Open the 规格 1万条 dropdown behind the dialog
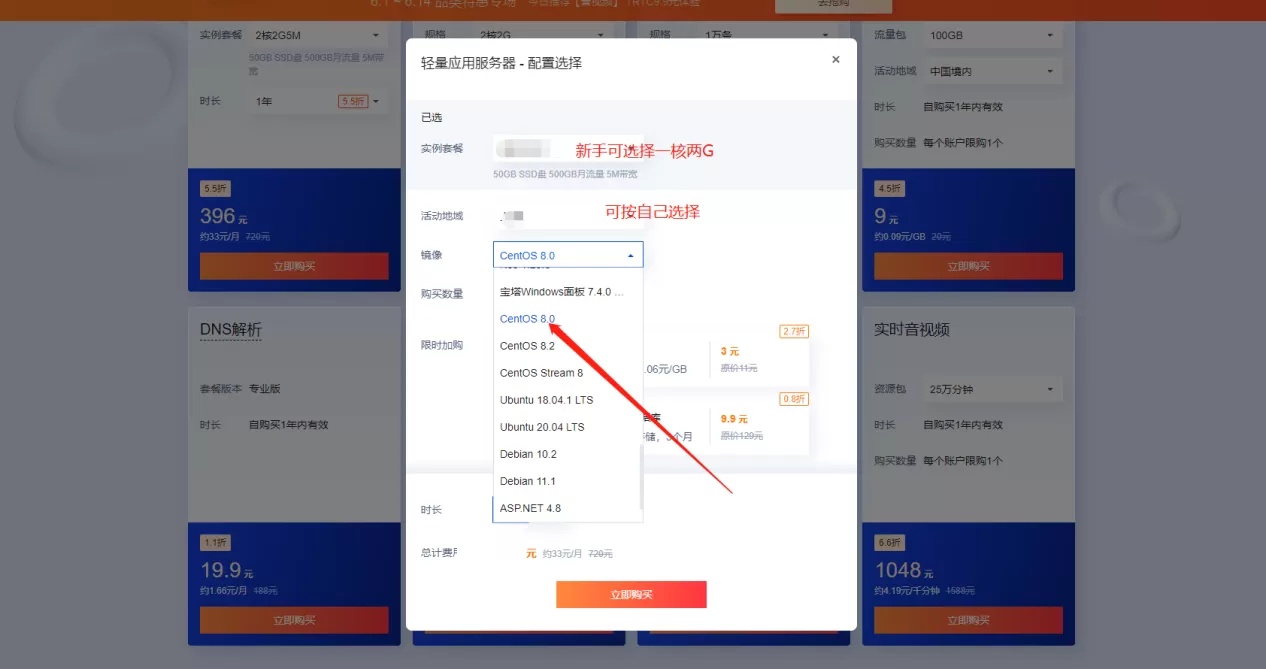The height and width of the screenshot is (669, 1266). [x=766, y=33]
